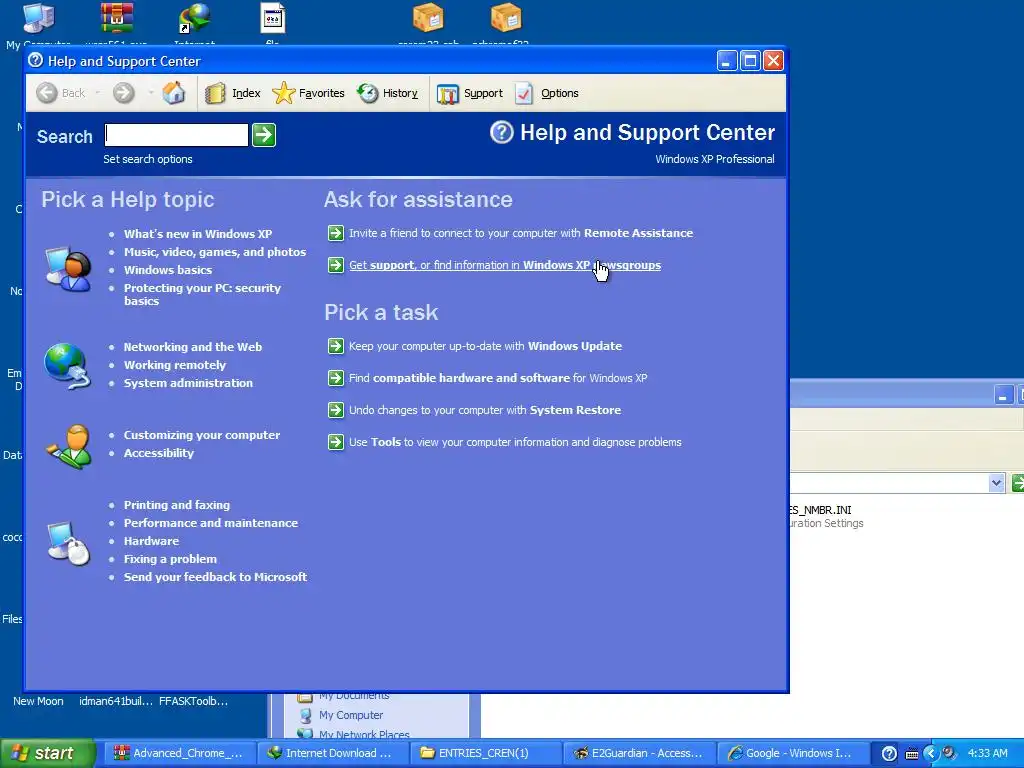This screenshot has height=768, width=1024.
Task: Open Performance and maintenance topic
Action: (210, 523)
